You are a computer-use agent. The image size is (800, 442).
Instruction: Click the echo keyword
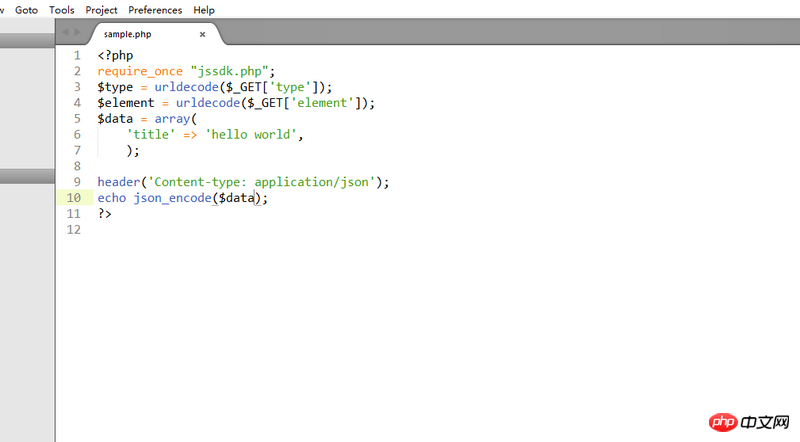[x=112, y=198]
